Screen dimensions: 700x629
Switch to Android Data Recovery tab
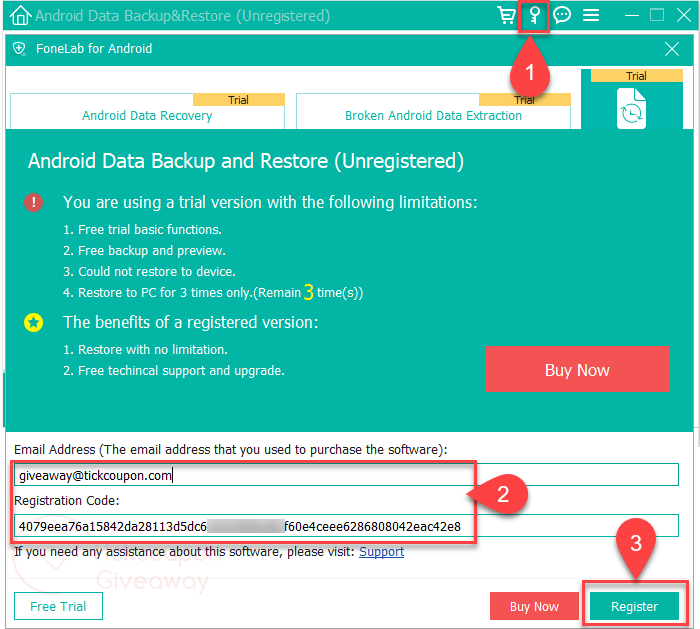[147, 112]
